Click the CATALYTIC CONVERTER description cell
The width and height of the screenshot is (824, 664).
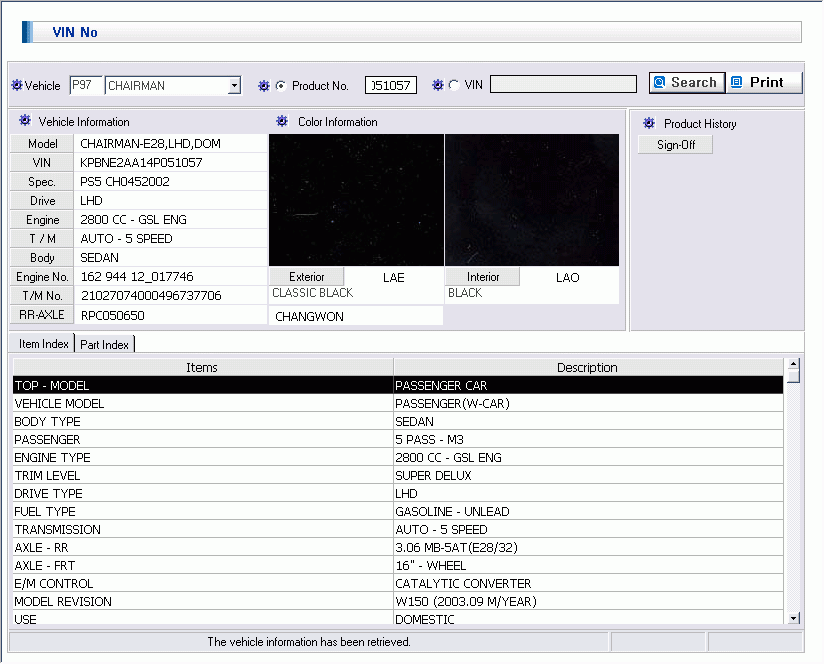tap(588, 583)
